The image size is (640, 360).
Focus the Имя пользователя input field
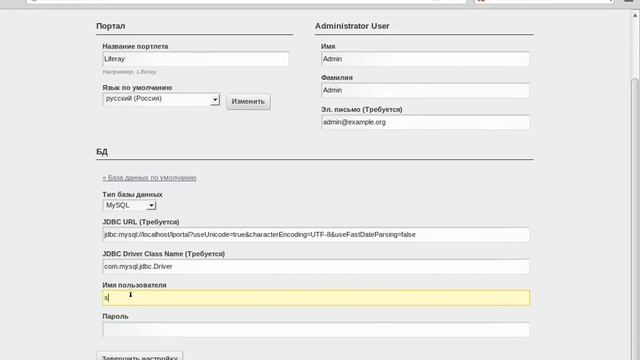click(316, 298)
